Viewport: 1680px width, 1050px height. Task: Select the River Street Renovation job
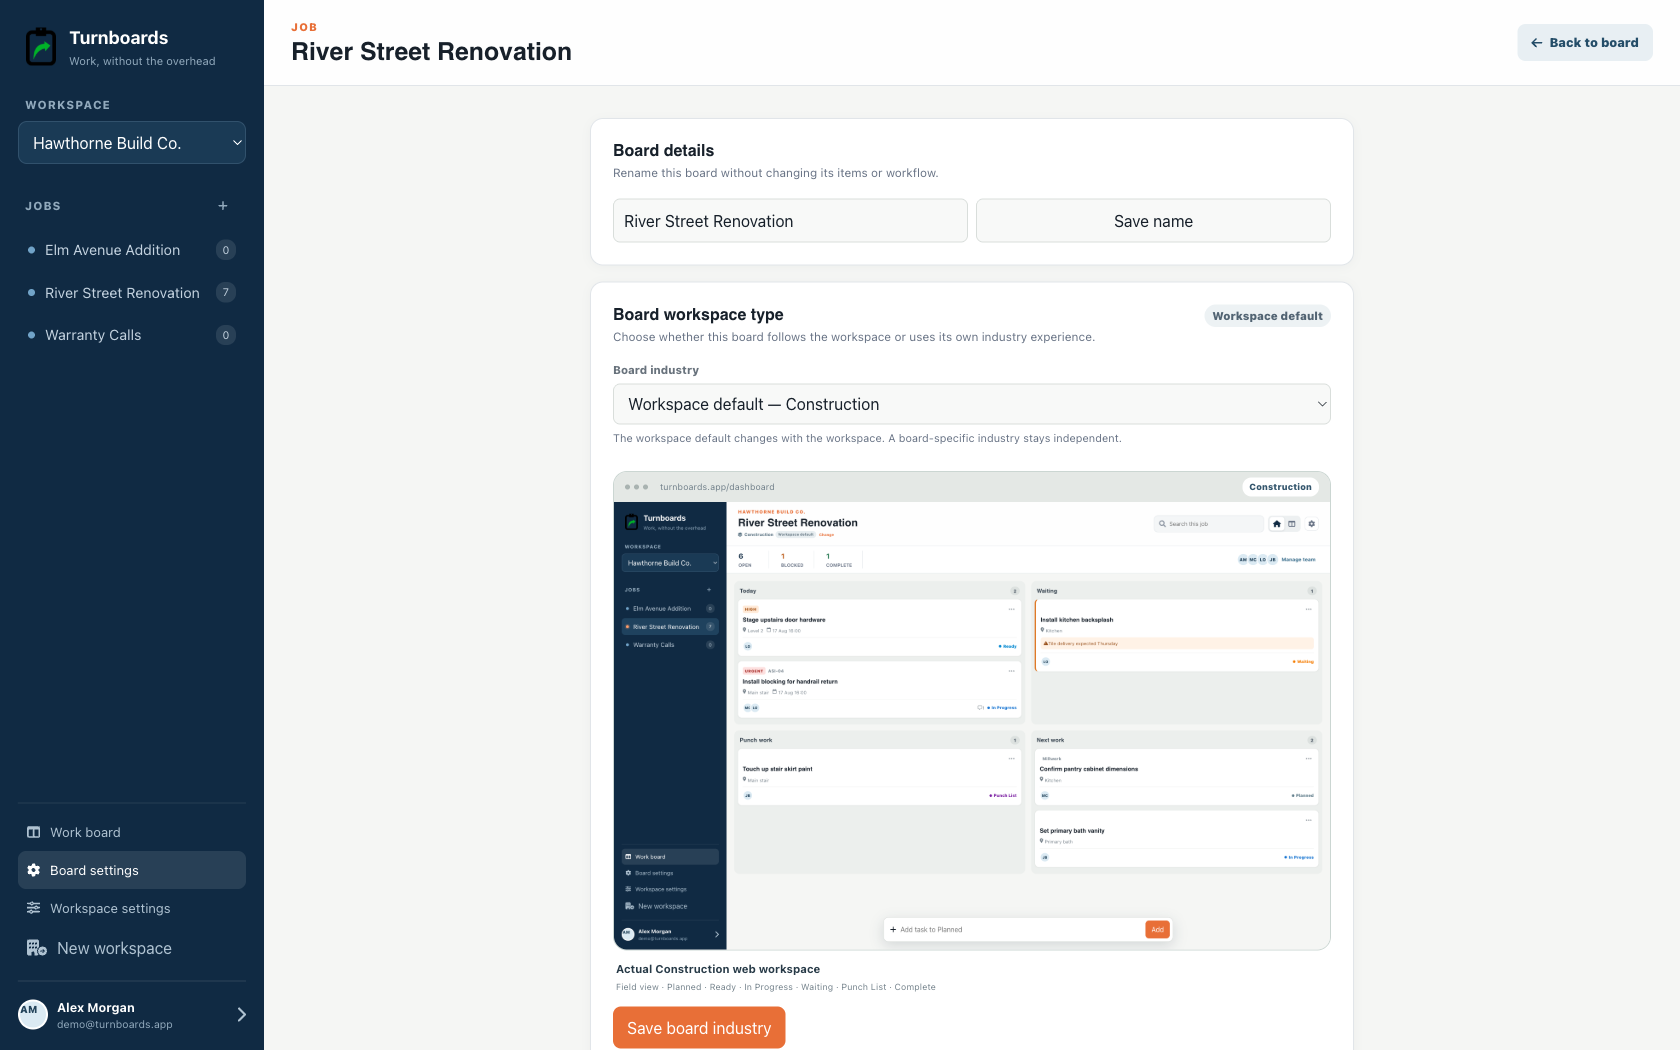[132, 293]
